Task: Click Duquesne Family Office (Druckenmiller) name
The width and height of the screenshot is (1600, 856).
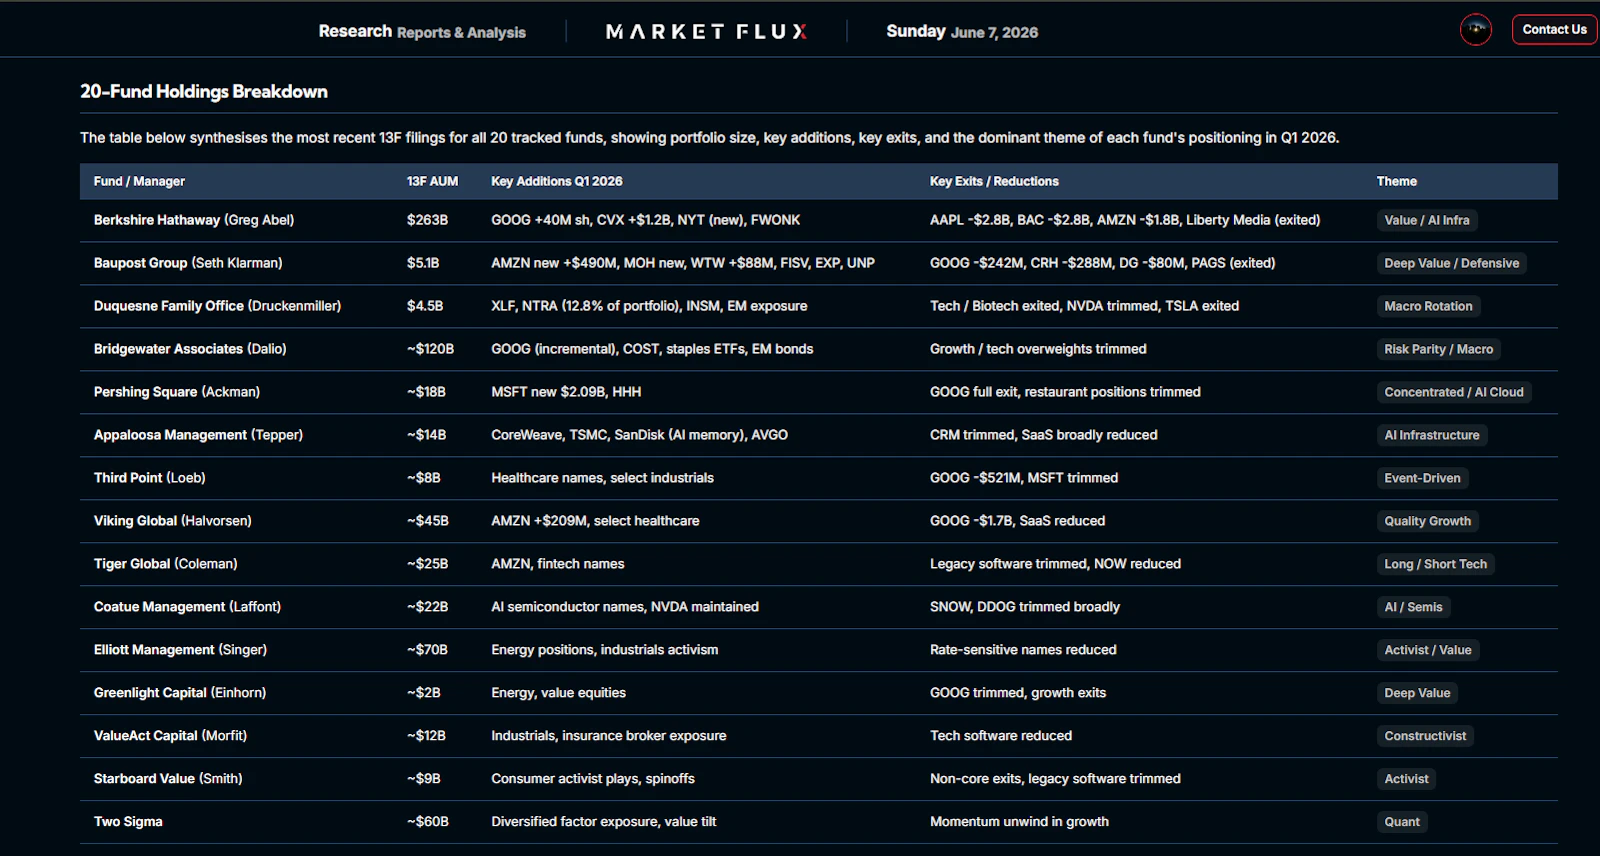Action: [x=217, y=306]
